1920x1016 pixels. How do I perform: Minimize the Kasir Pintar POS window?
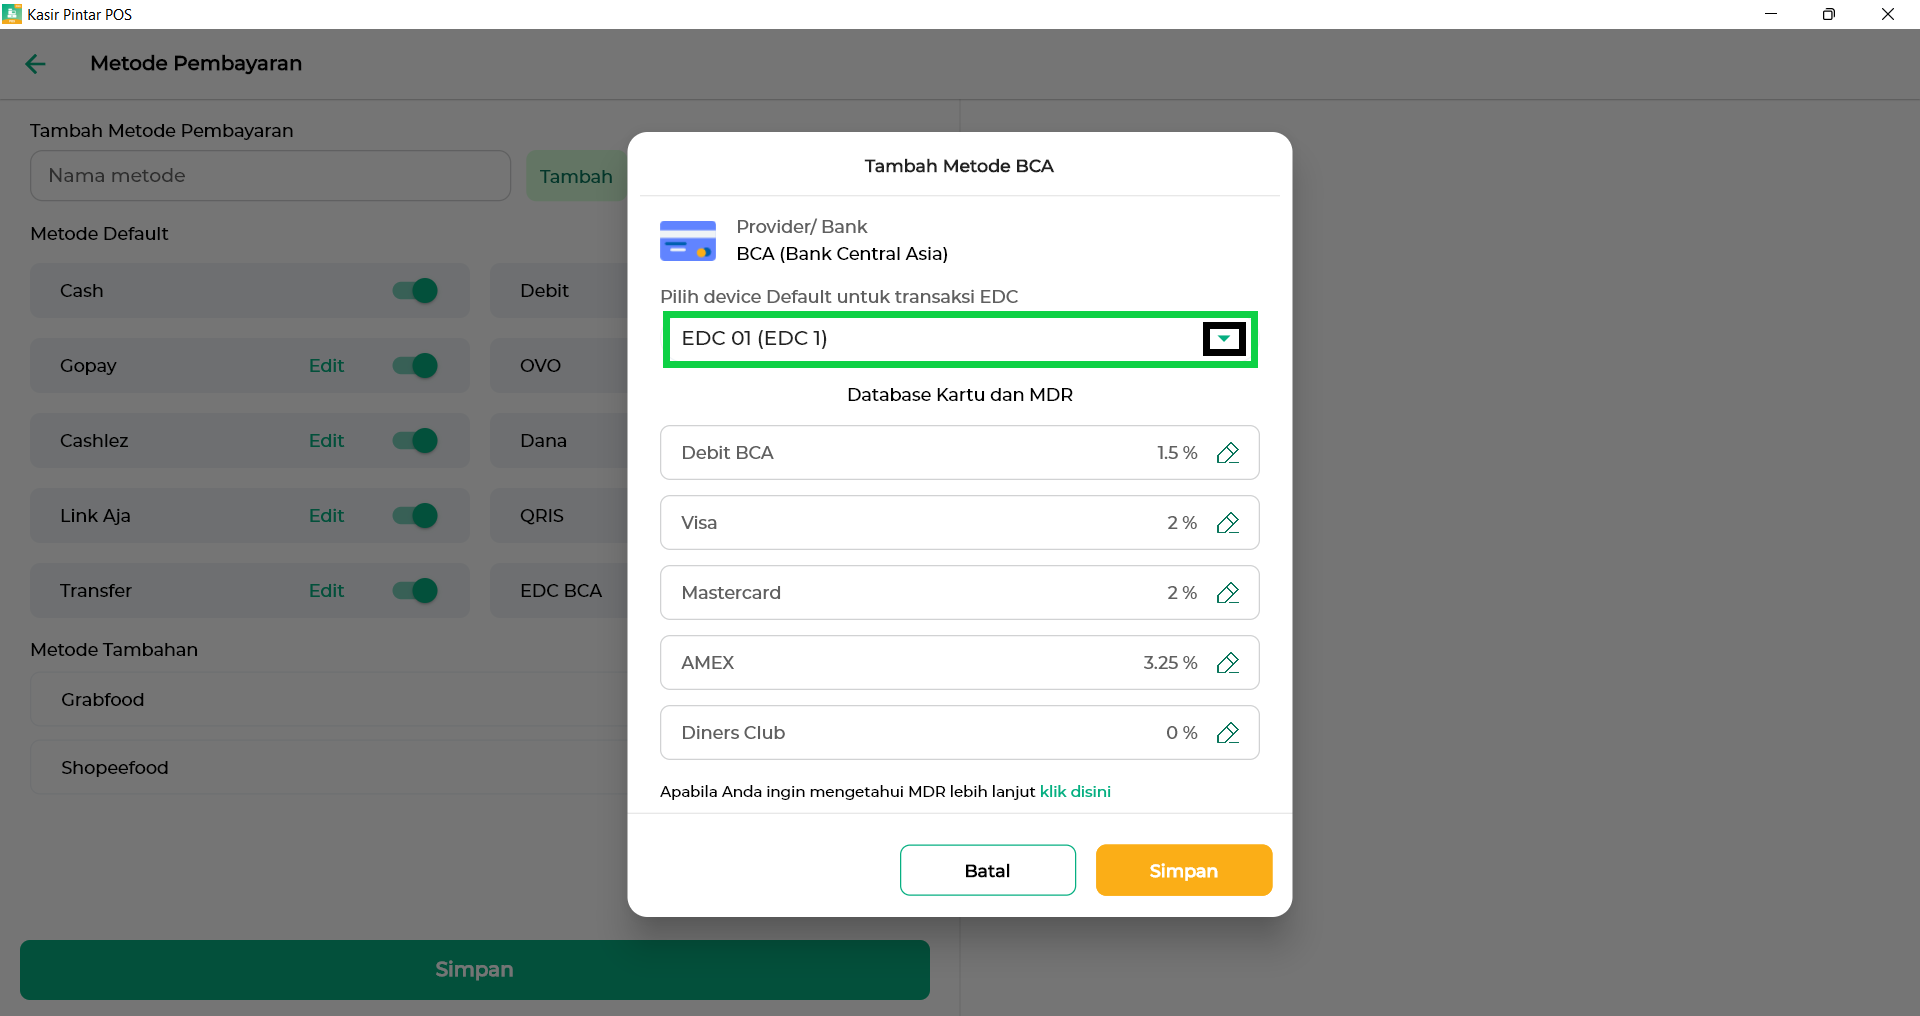tap(1771, 14)
